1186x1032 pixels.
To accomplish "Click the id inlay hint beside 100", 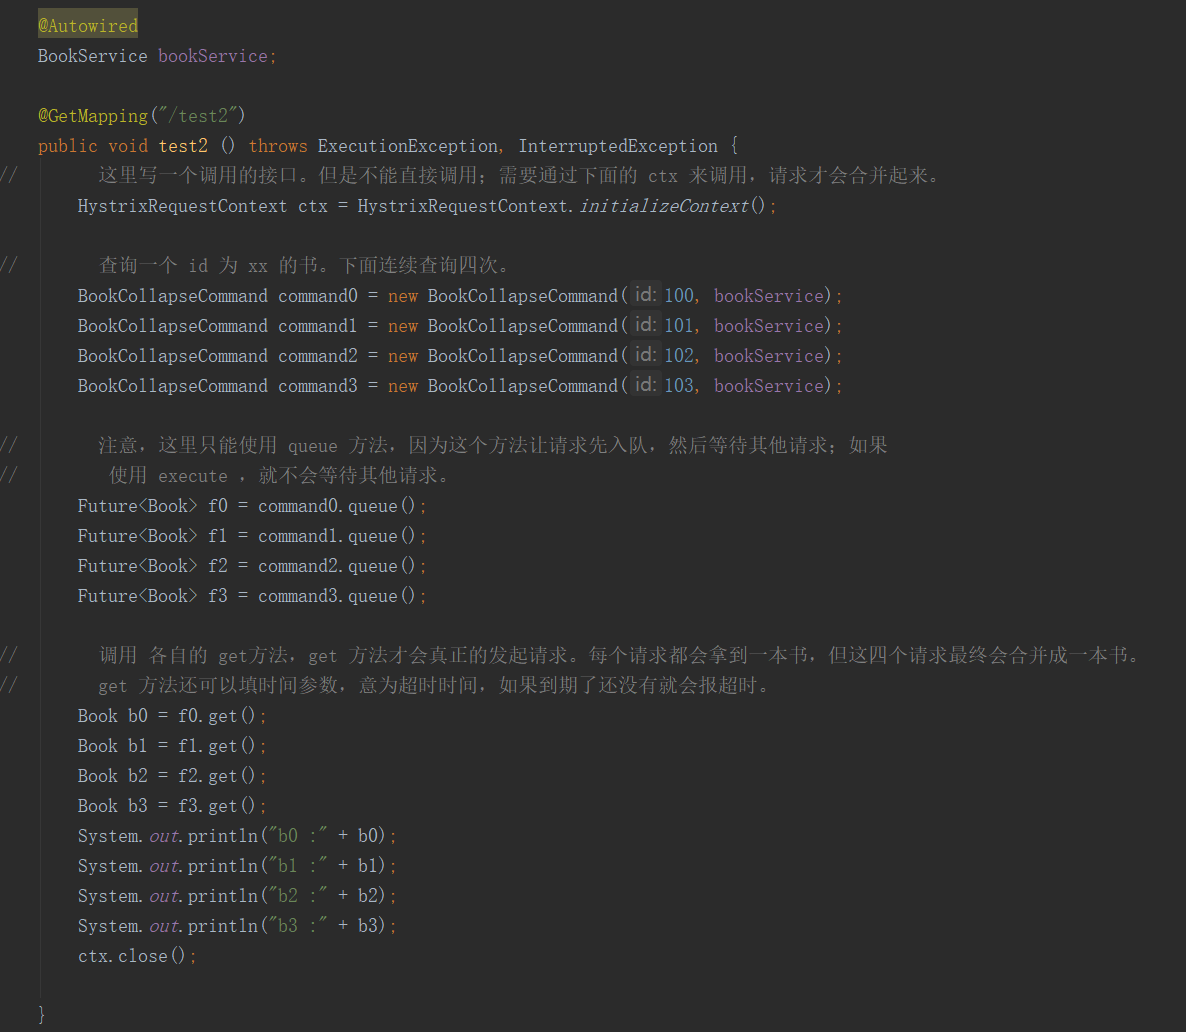I will (644, 295).
